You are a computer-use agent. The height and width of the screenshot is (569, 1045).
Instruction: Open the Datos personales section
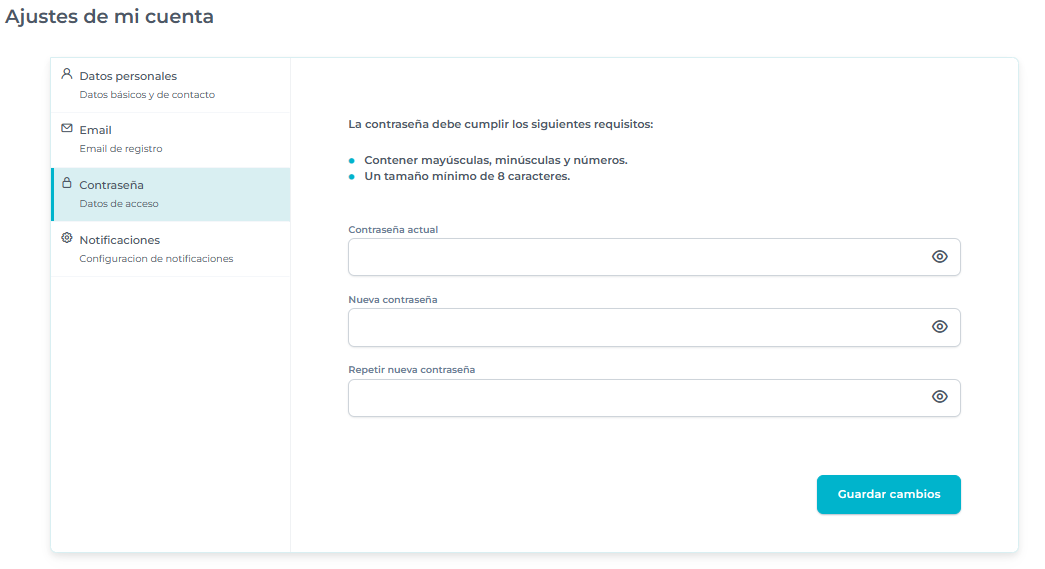(128, 76)
